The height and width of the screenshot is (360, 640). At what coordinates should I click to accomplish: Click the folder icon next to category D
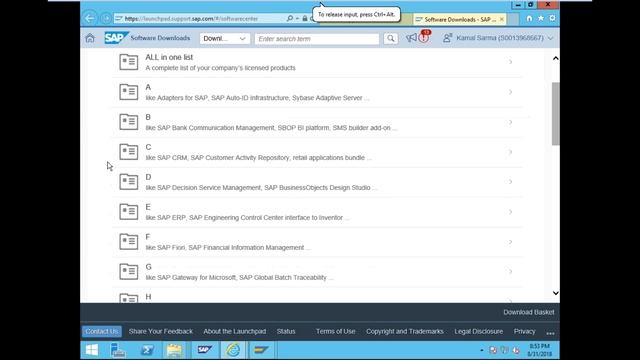[x=129, y=182]
